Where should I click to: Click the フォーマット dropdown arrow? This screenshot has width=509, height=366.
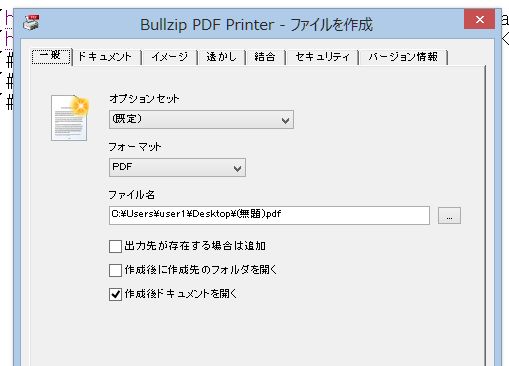click(x=237, y=168)
